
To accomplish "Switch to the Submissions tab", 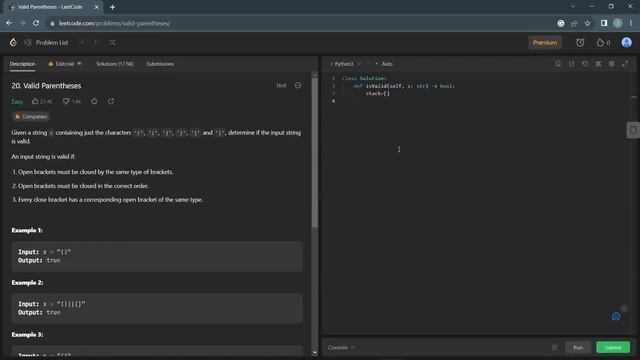I will point(160,64).
